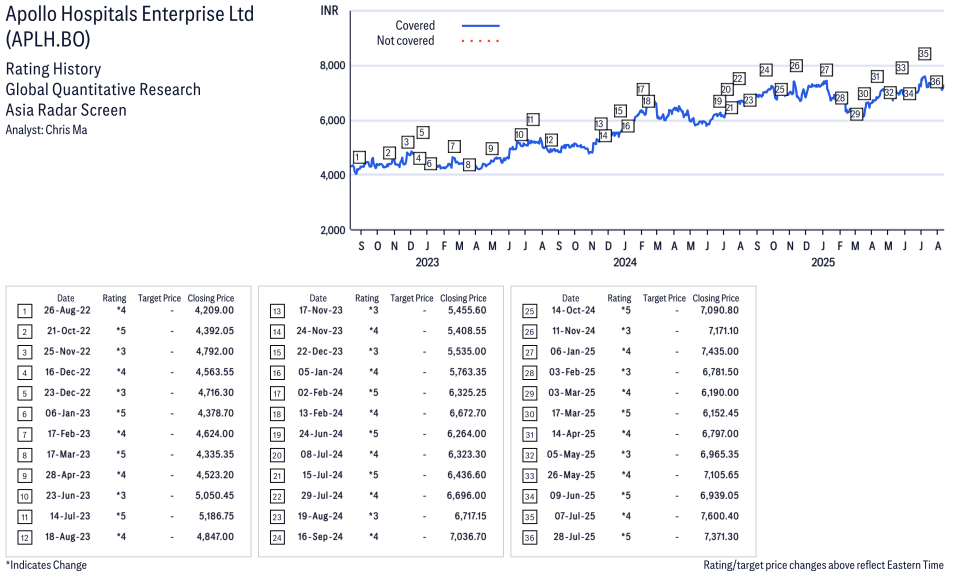The image size is (955, 571).
Task: Click chart marker 24 on the graph
Action: (766, 70)
